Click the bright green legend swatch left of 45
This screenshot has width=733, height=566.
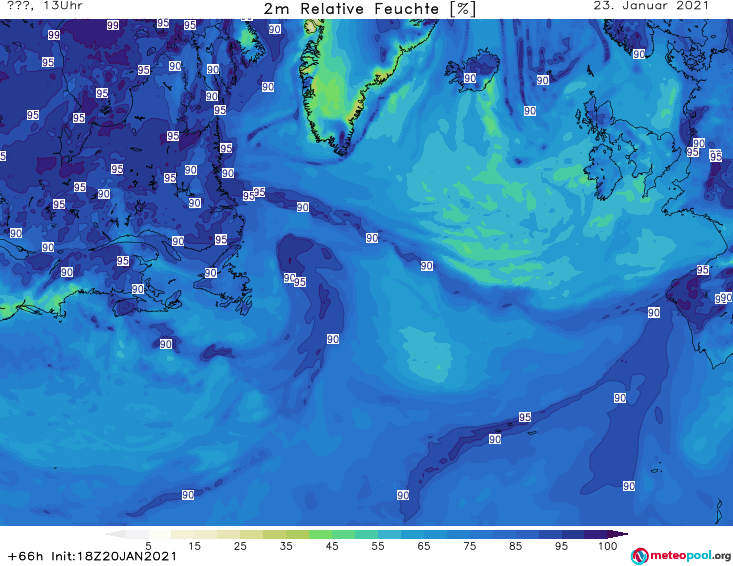(320, 534)
